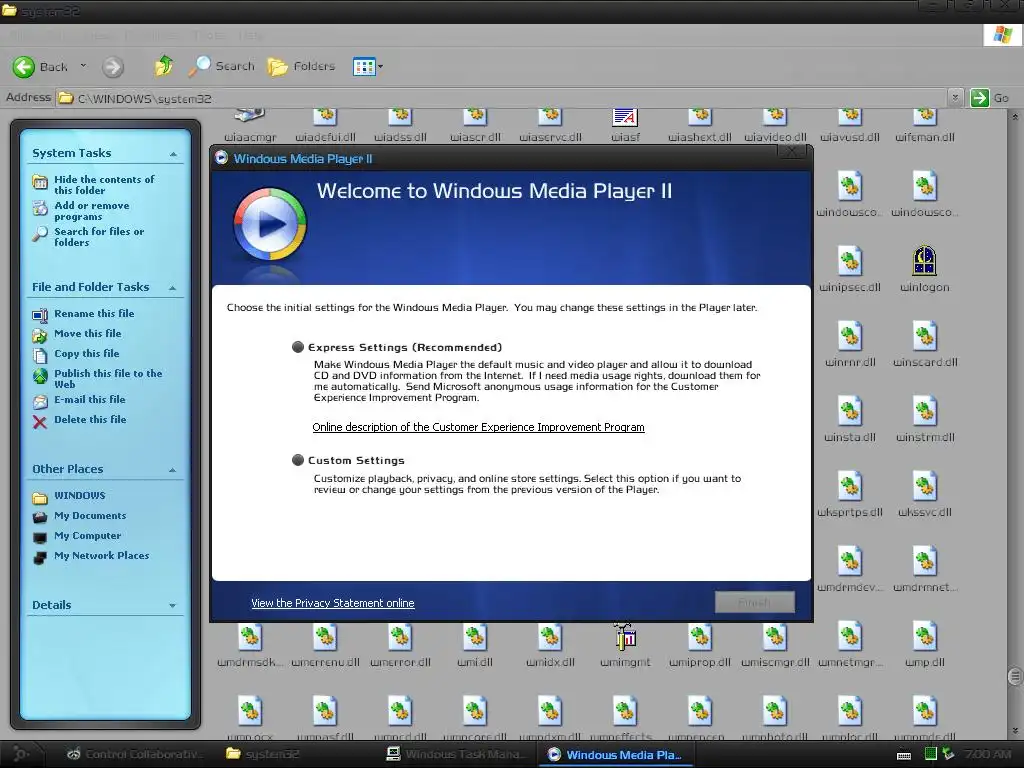Select the winlogon application icon

point(925,261)
